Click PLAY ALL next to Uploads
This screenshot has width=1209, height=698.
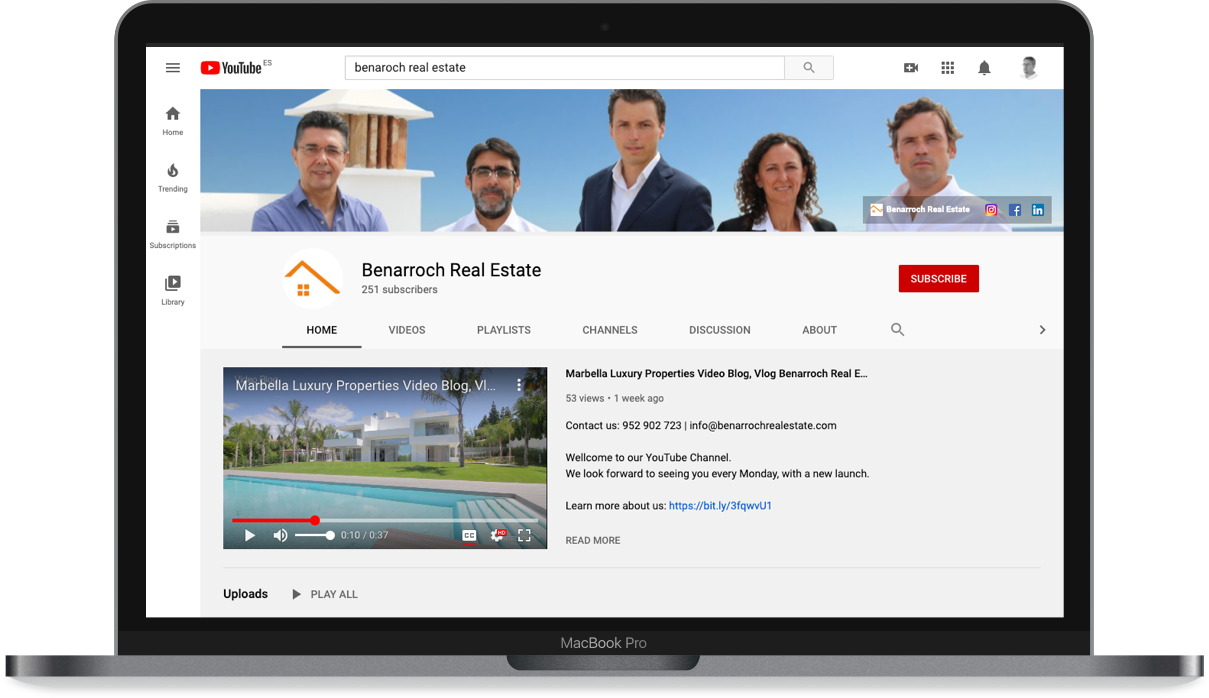pyautogui.click(x=325, y=594)
